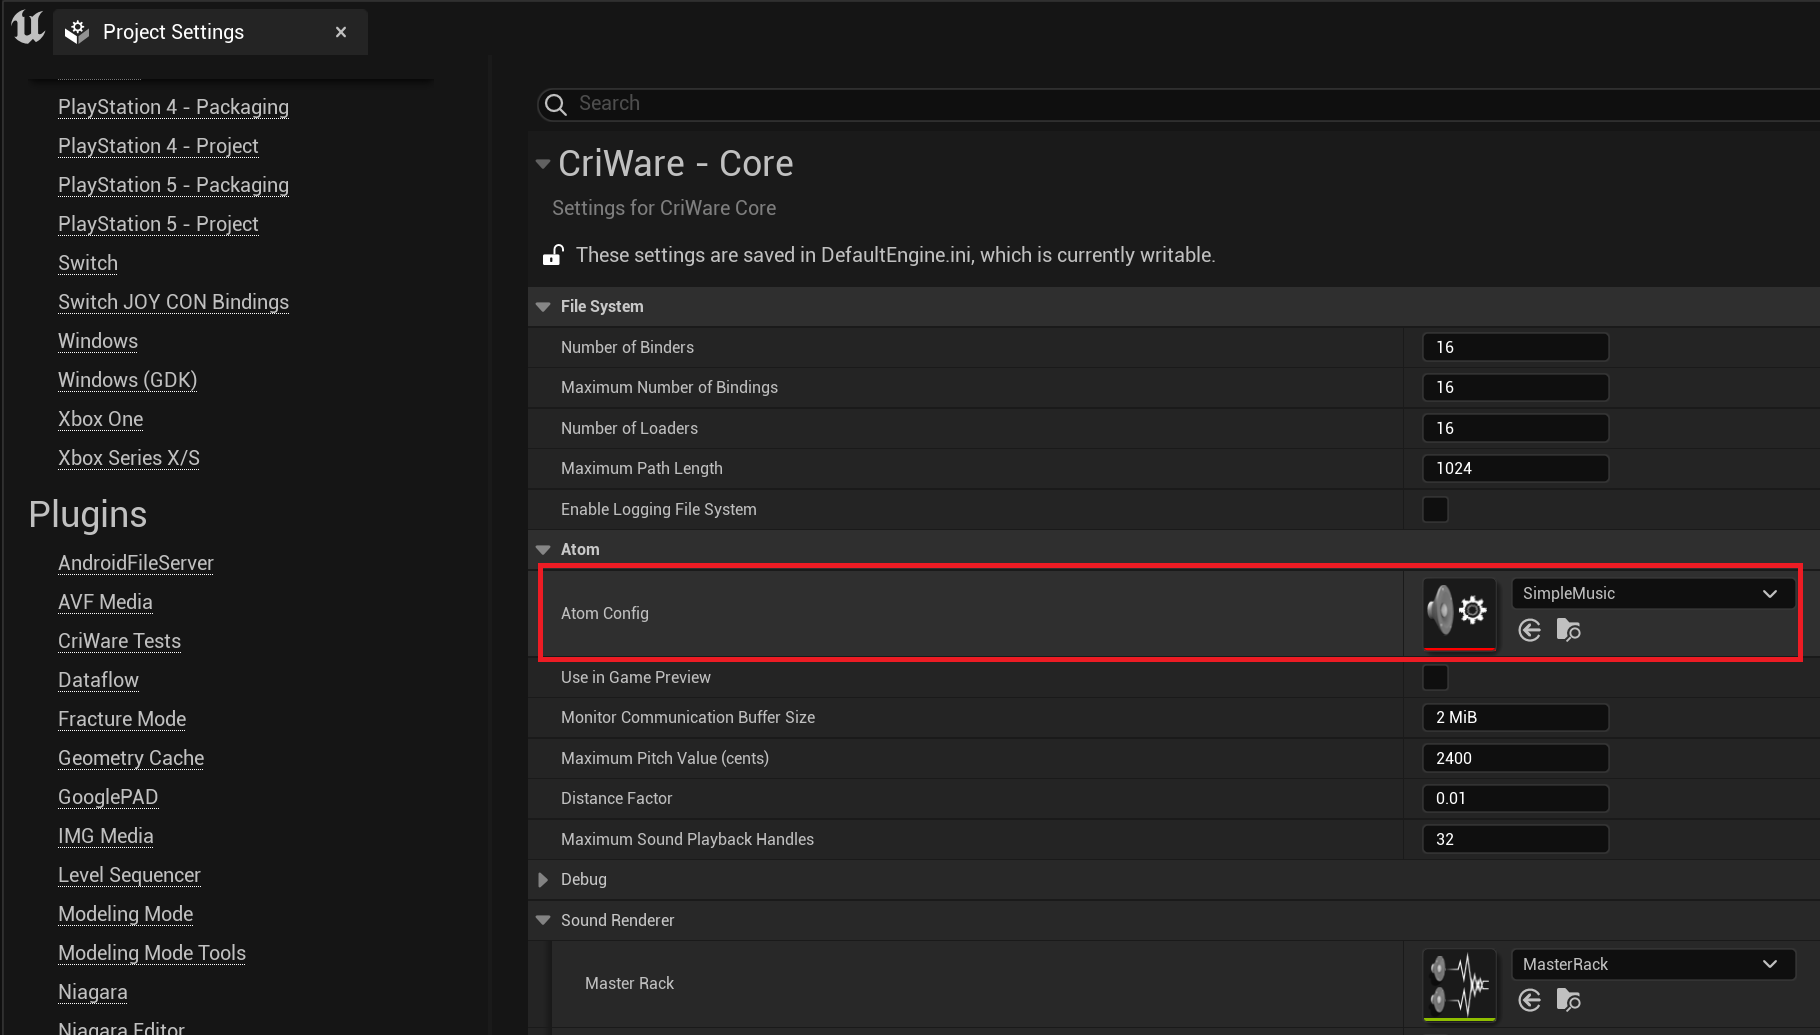Collapse the CriWare - Core section
Image resolution: width=1820 pixels, height=1035 pixels.
543,164
